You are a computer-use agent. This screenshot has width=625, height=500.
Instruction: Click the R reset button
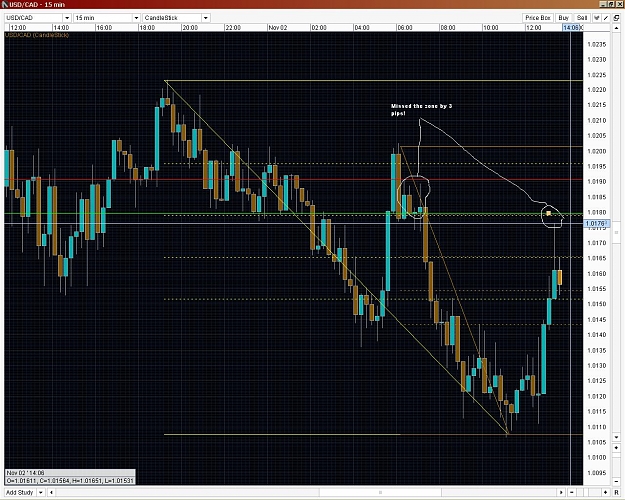point(616,492)
